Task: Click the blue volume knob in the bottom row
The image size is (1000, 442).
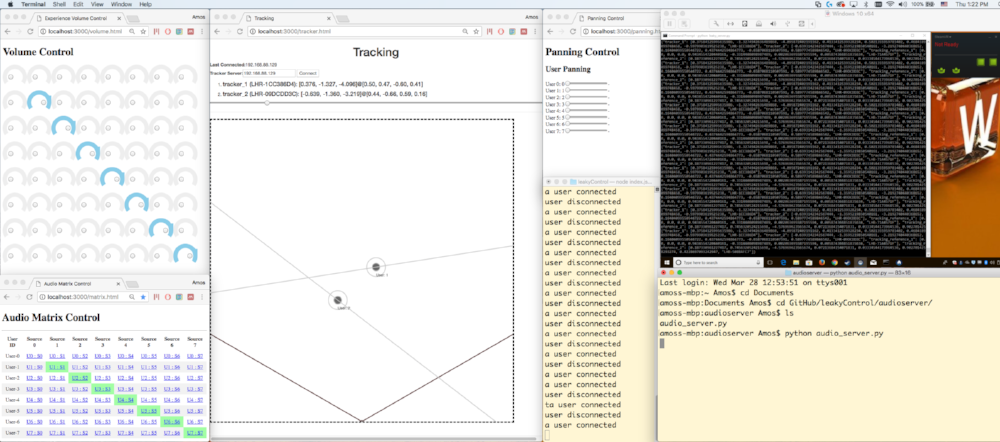Action: coord(186,254)
